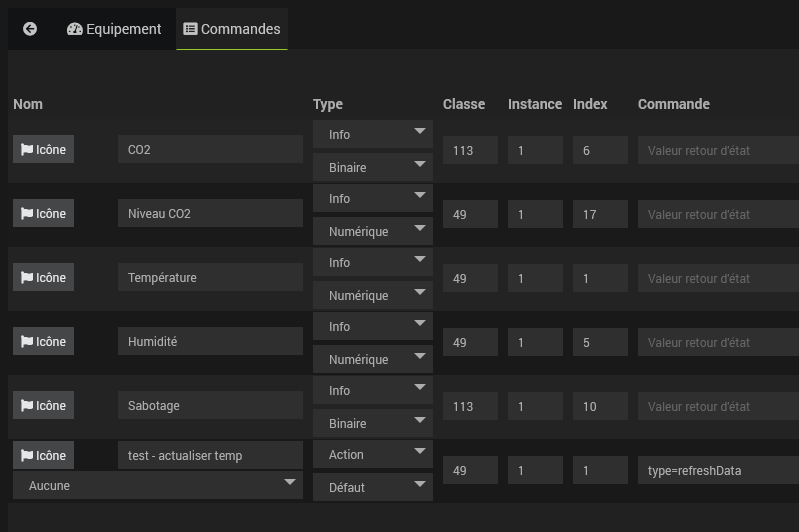Open the Numérique dropdown for Niveau CO2
The image size is (799, 532).
372,232
